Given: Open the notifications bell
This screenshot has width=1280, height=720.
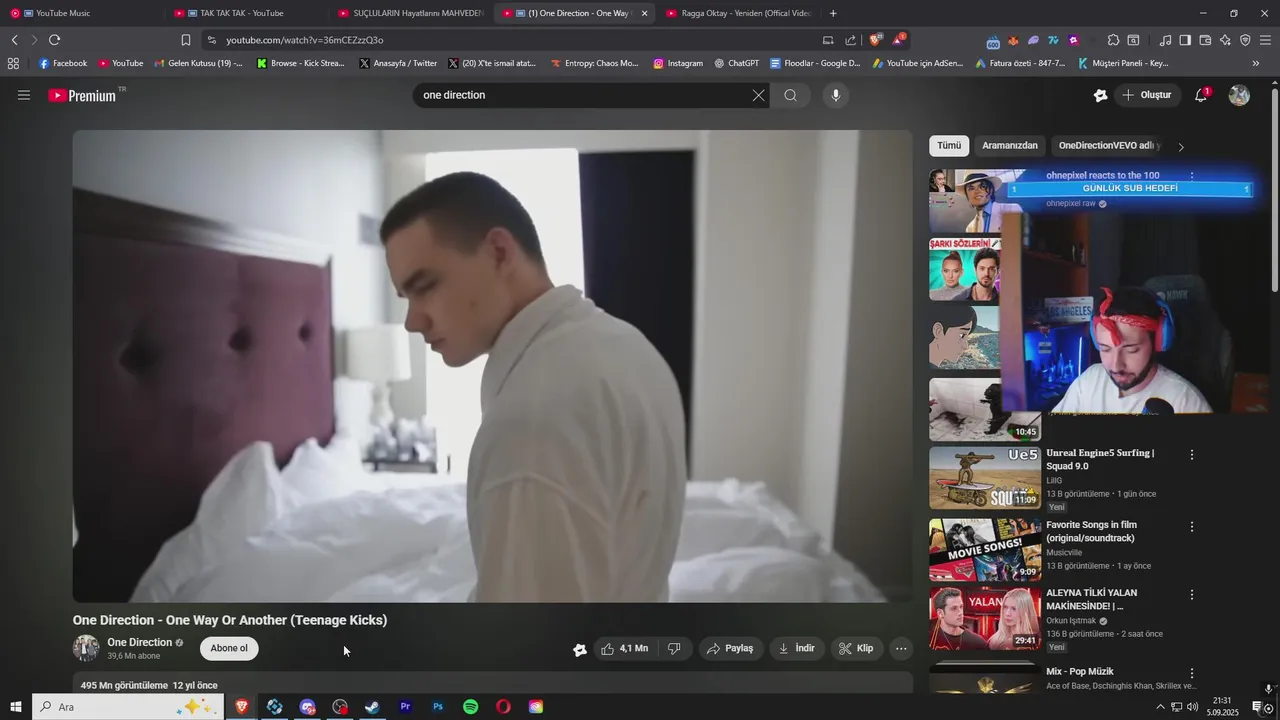Looking at the screenshot, I should point(1201,95).
